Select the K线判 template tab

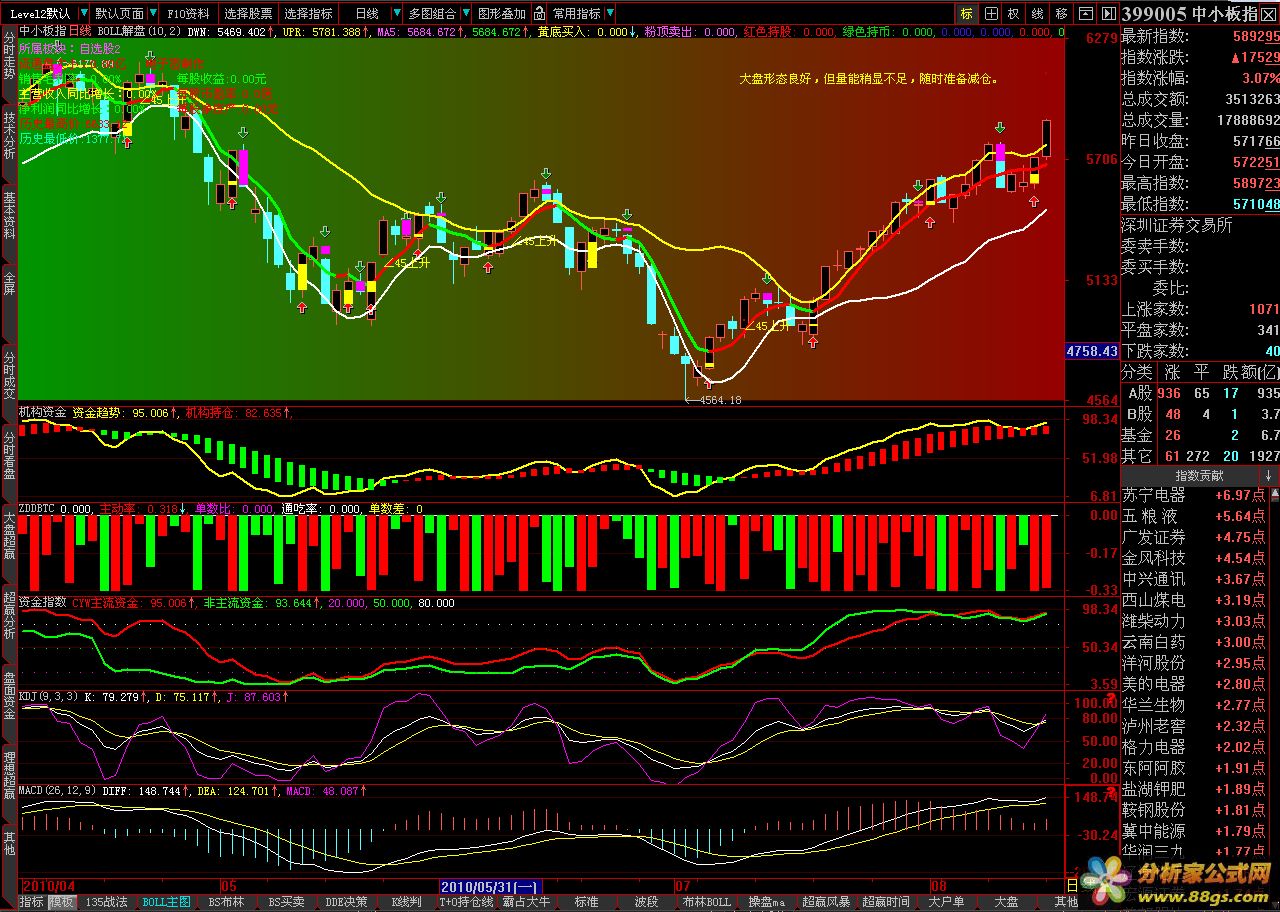click(x=406, y=901)
